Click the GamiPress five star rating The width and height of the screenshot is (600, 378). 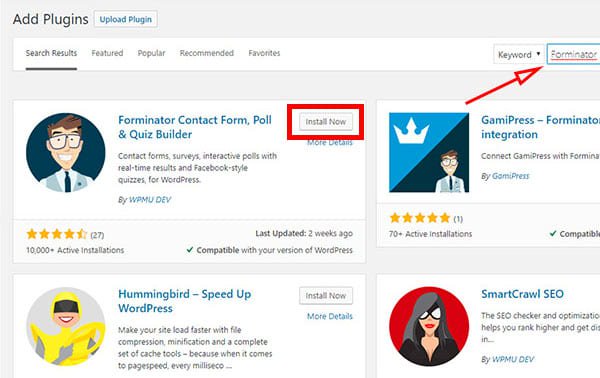coord(420,218)
